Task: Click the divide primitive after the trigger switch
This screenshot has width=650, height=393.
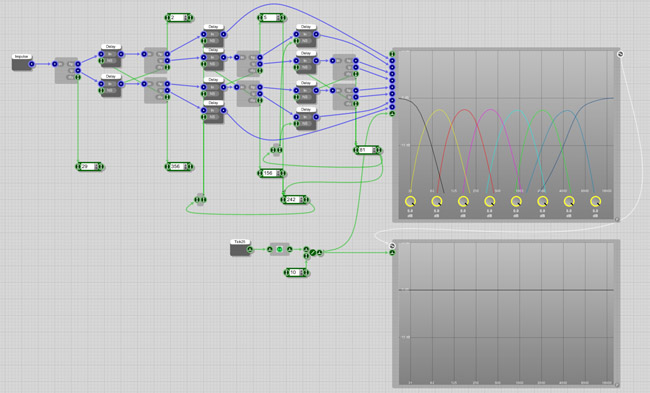Action: pos(313,252)
